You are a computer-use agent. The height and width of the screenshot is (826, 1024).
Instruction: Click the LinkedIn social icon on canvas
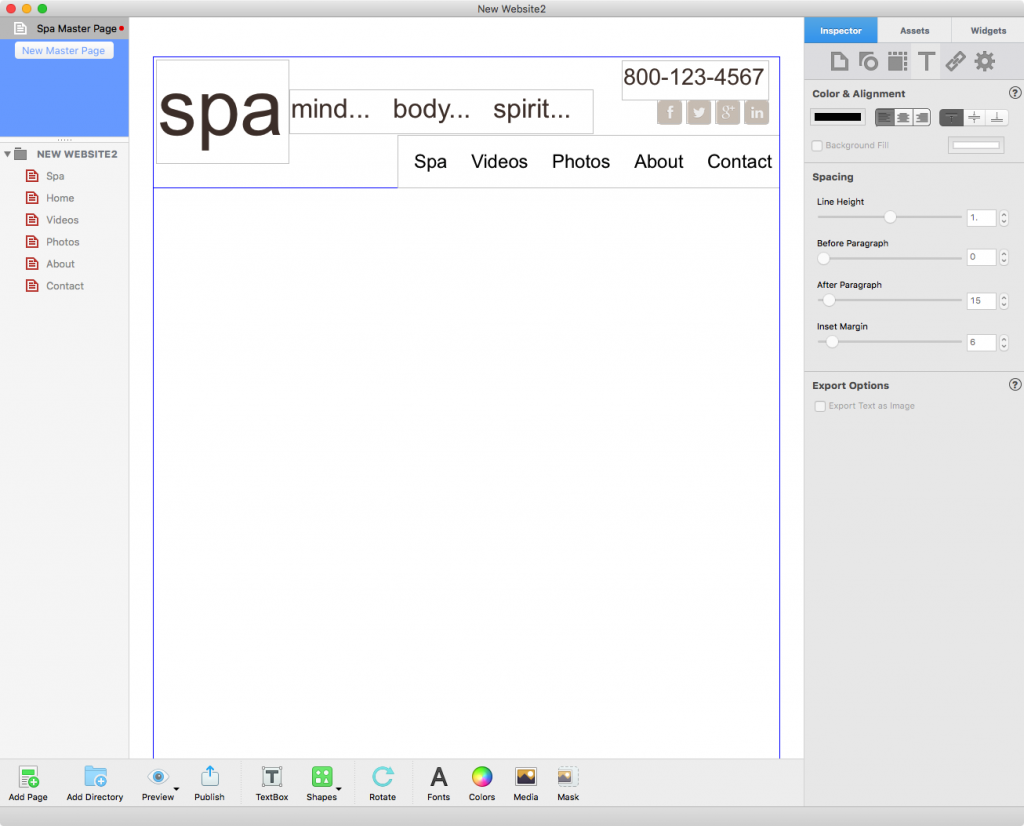[756, 112]
